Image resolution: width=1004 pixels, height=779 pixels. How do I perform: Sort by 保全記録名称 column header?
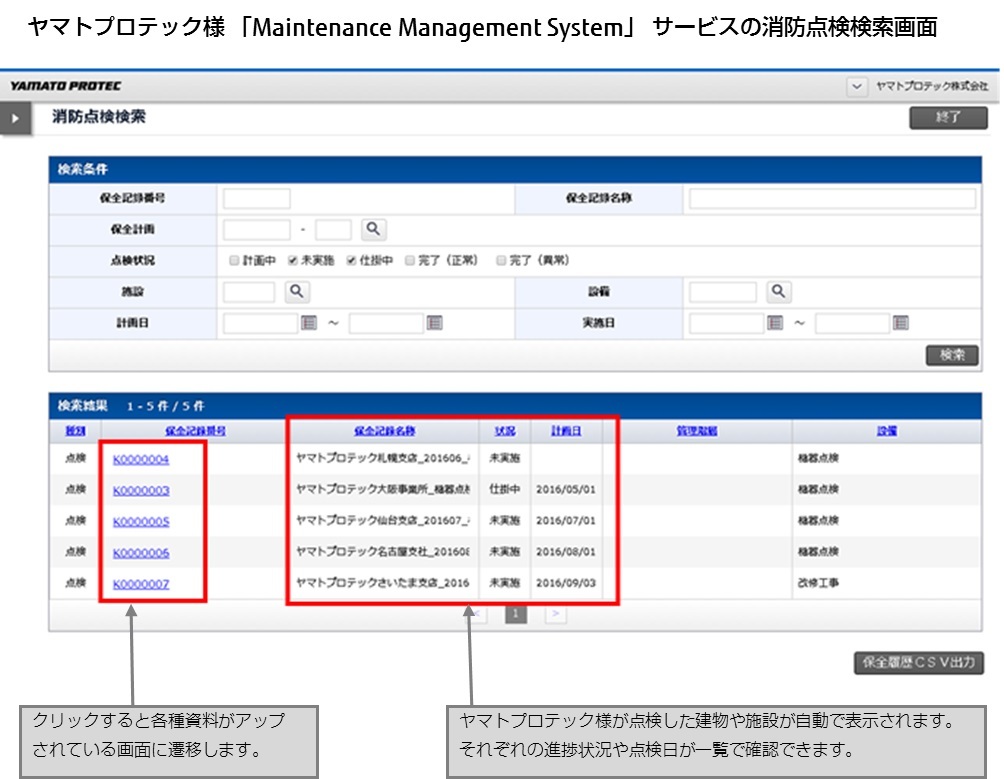385,431
